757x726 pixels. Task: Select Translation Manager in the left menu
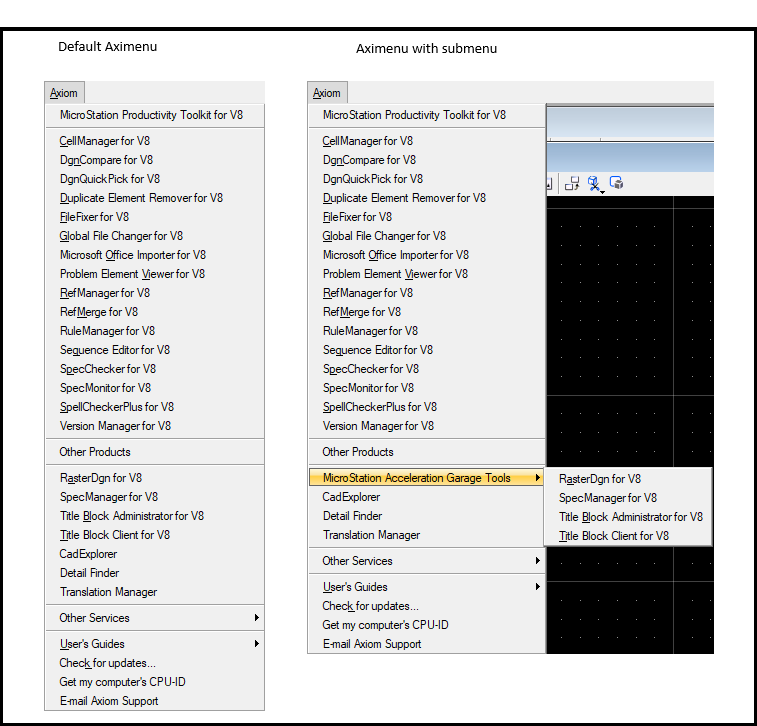109,592
